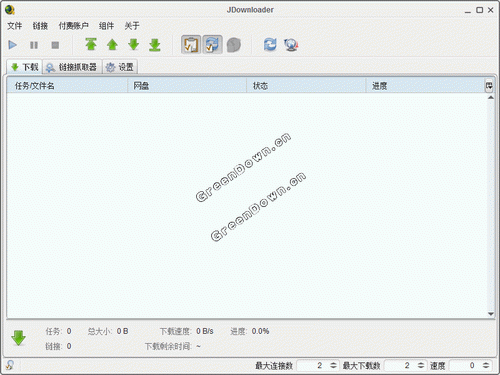Switch to the 链接抓取器 tab

click(x=72, y=67)
